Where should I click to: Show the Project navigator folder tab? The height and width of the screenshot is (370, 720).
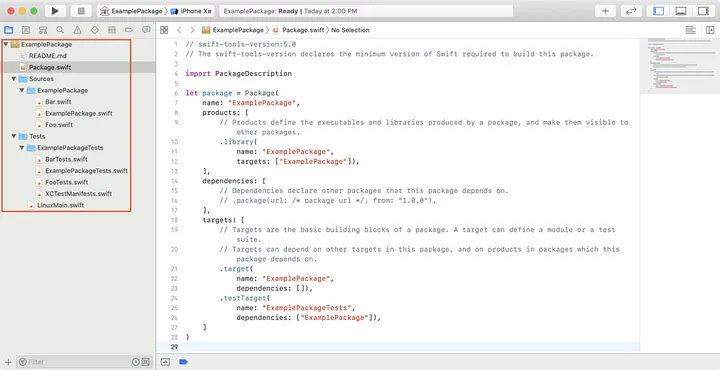pos(8,30)
